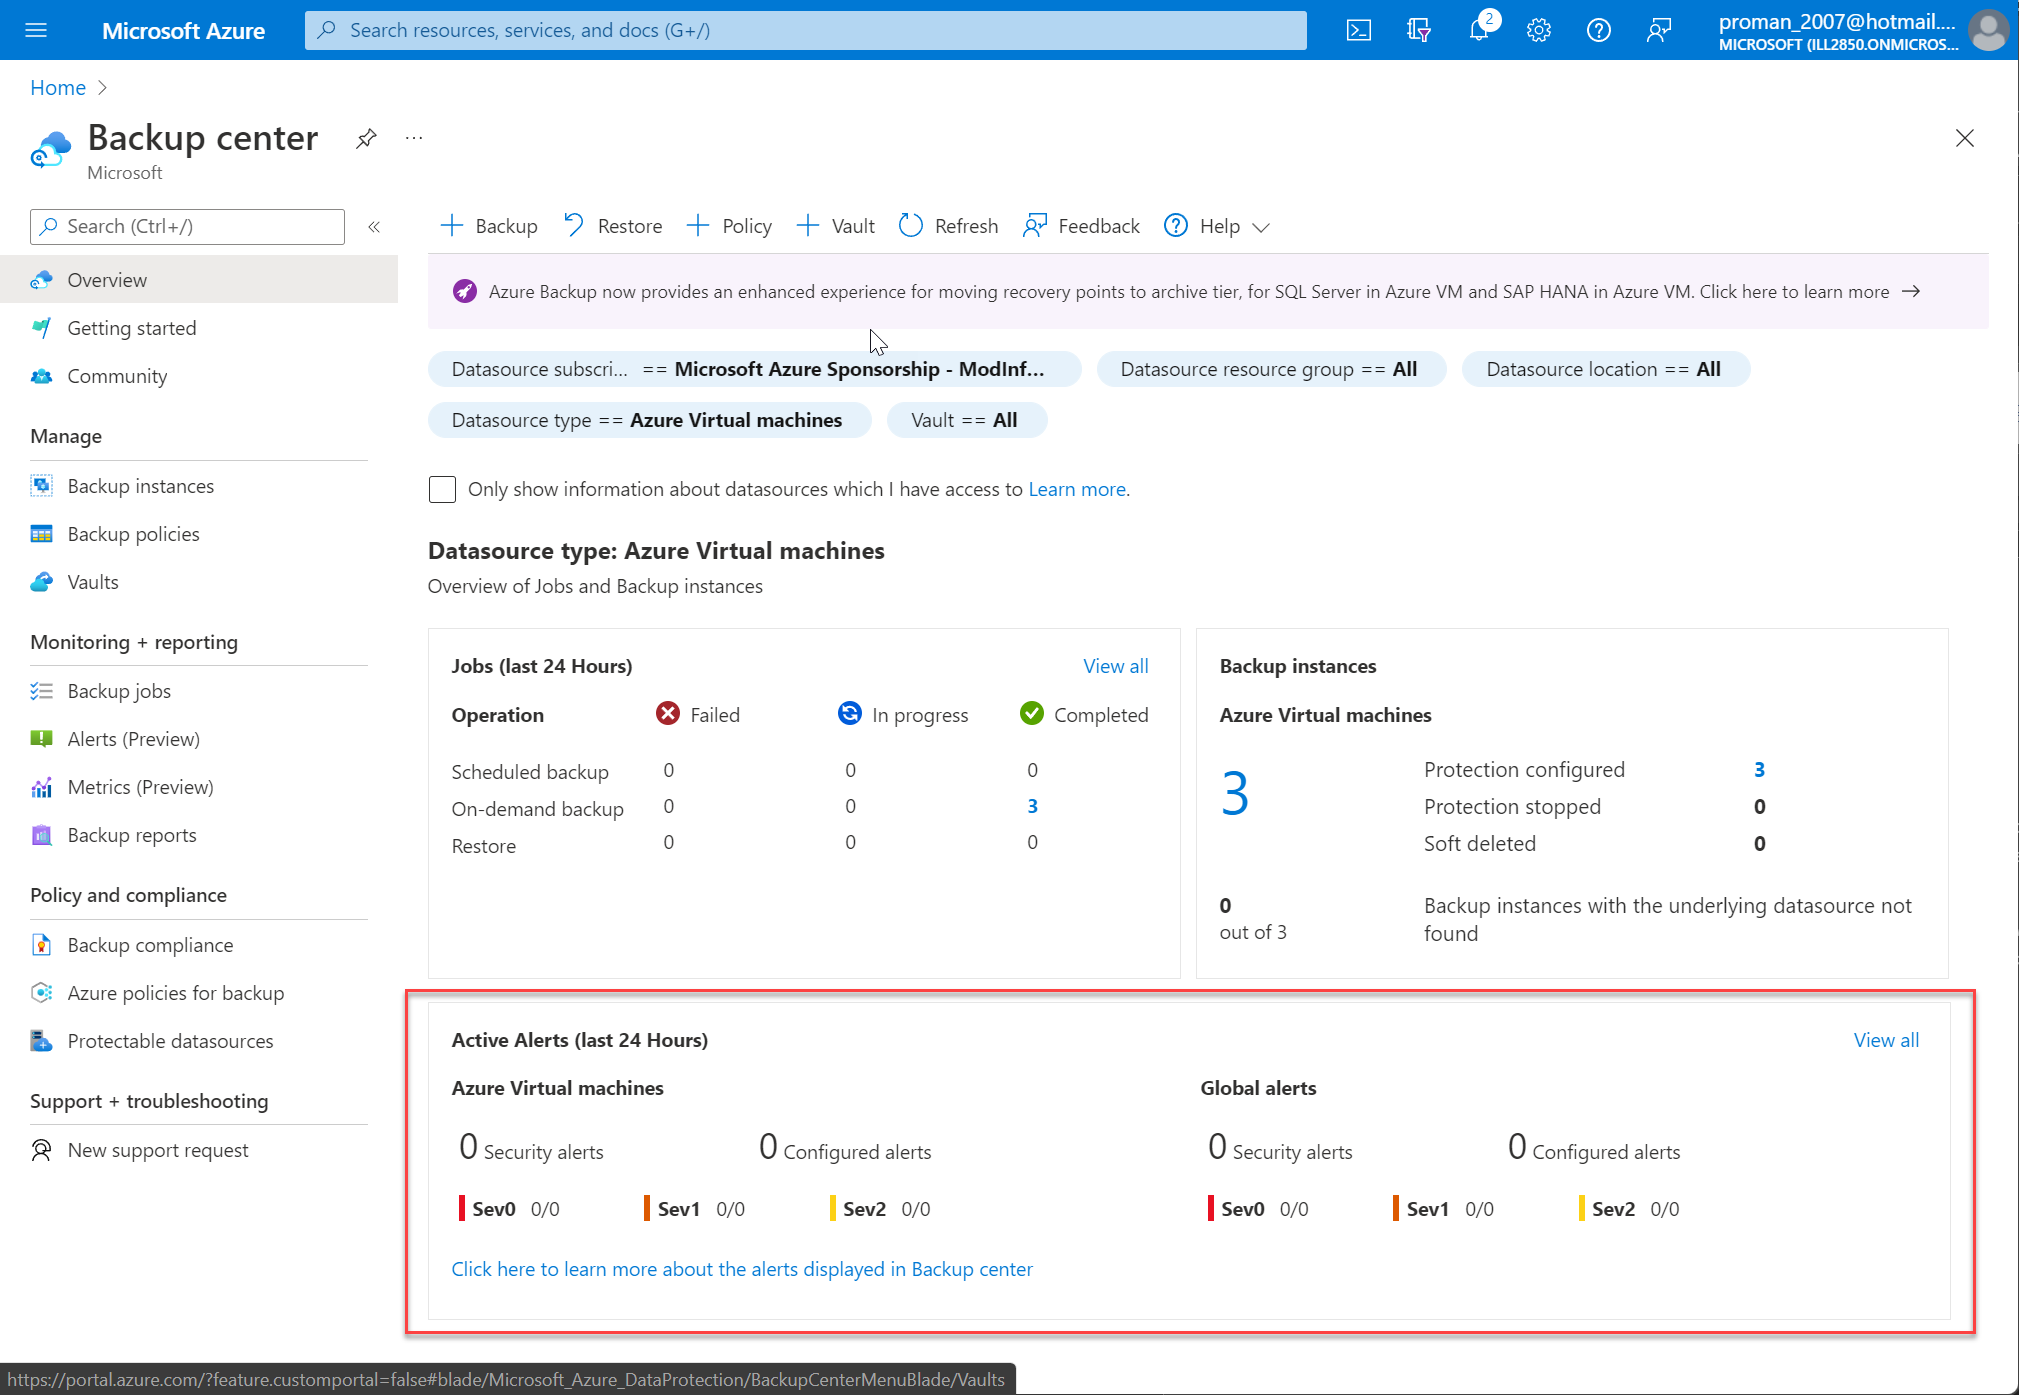Collapse the left navigation pane

tap(374, 227)
